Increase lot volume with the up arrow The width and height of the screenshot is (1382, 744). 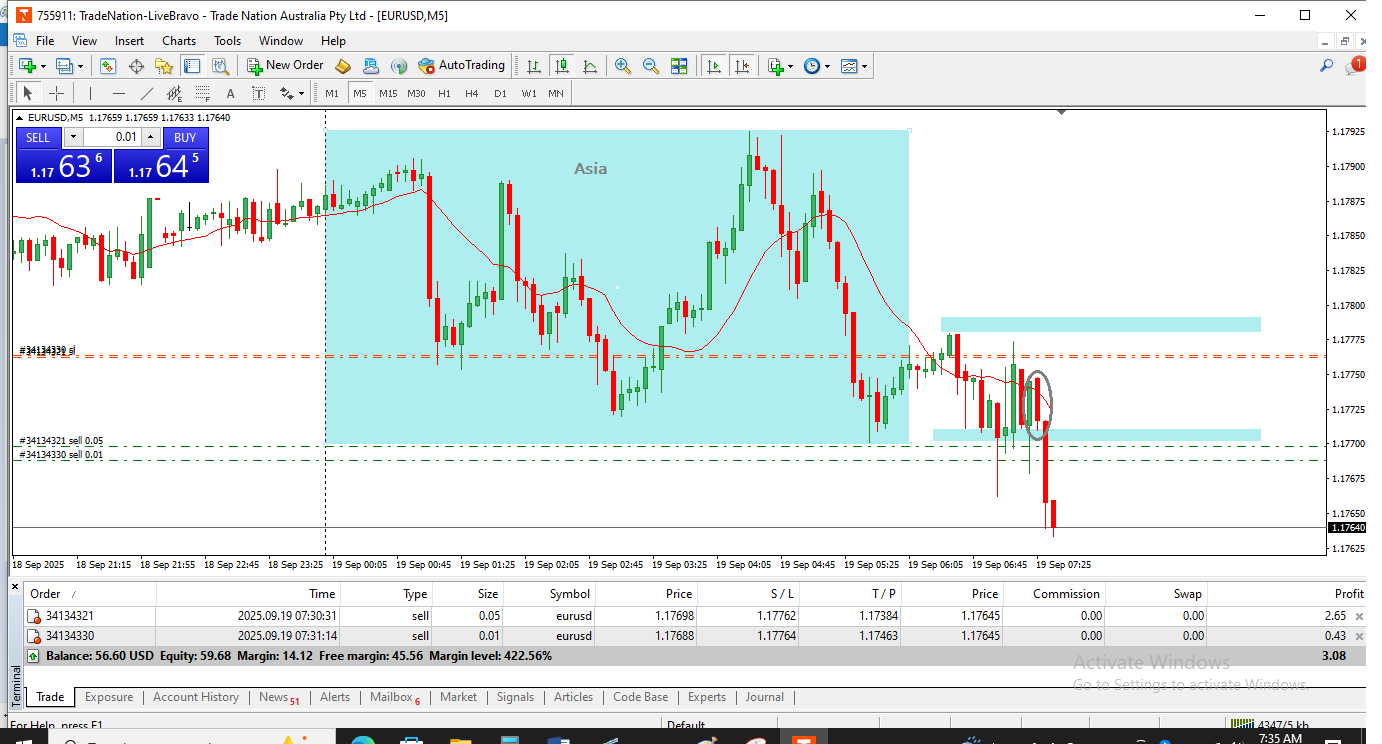pos(151,138)
